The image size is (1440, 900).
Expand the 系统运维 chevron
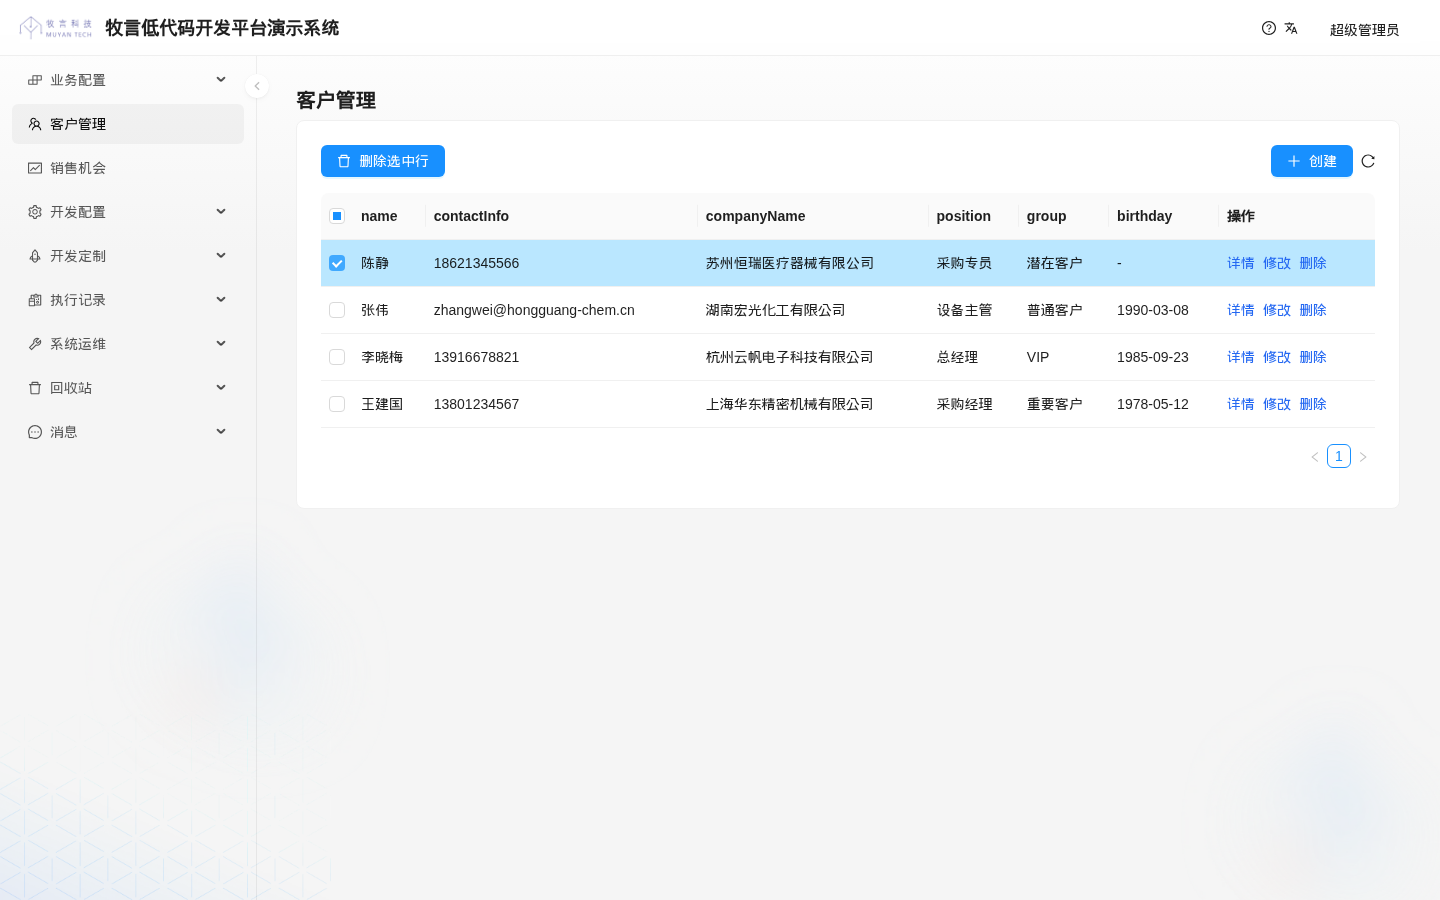pyautogui.click(x=221, y=343)
